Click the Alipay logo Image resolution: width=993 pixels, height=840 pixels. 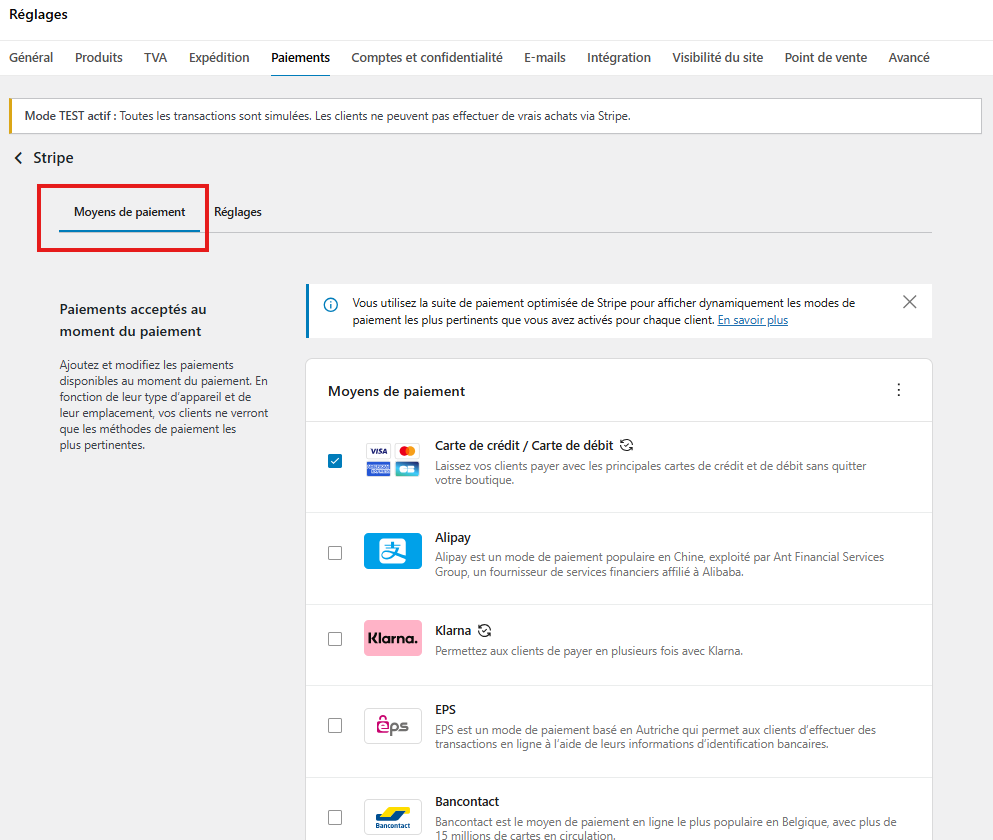click(x=393, y=551)
